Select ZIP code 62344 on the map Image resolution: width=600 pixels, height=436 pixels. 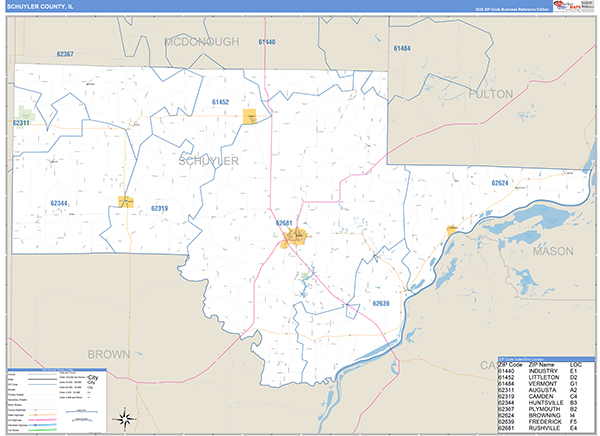(x=59, y=204)
